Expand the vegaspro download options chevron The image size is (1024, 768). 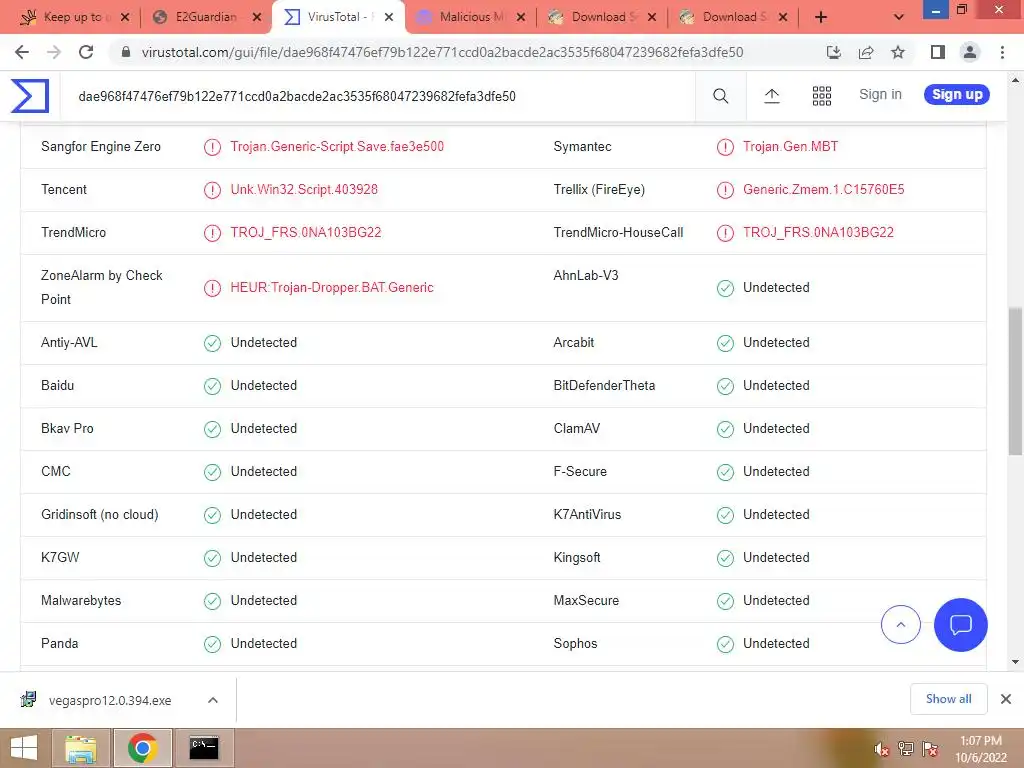coord(213,700)
